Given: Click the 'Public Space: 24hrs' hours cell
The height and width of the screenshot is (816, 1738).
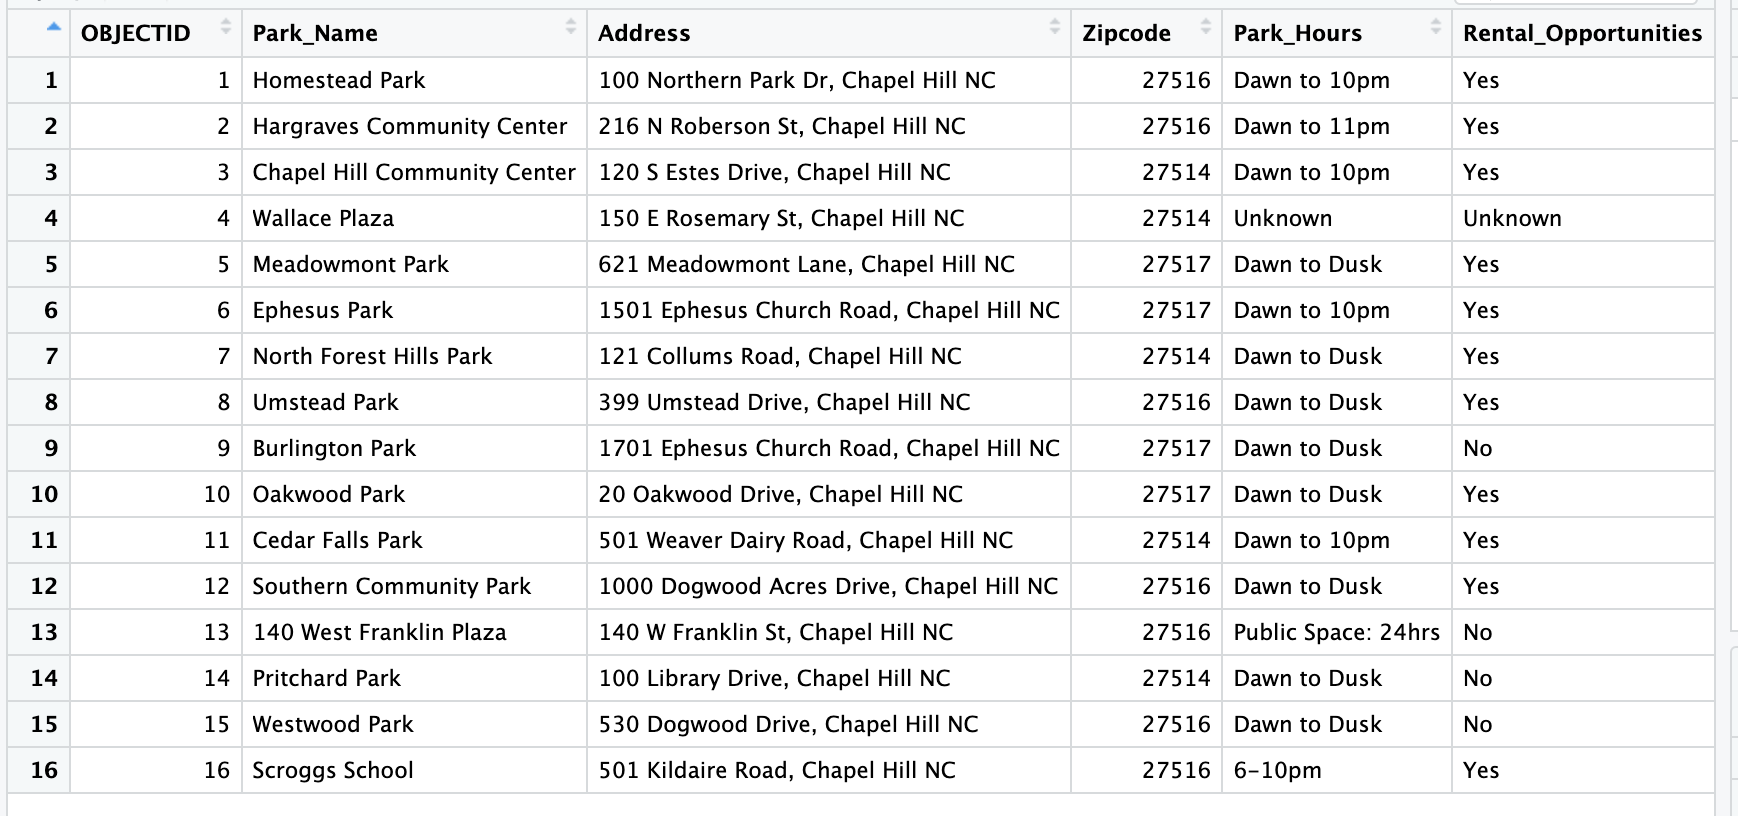Looking at the screenshot, I should coord(1336,632).
